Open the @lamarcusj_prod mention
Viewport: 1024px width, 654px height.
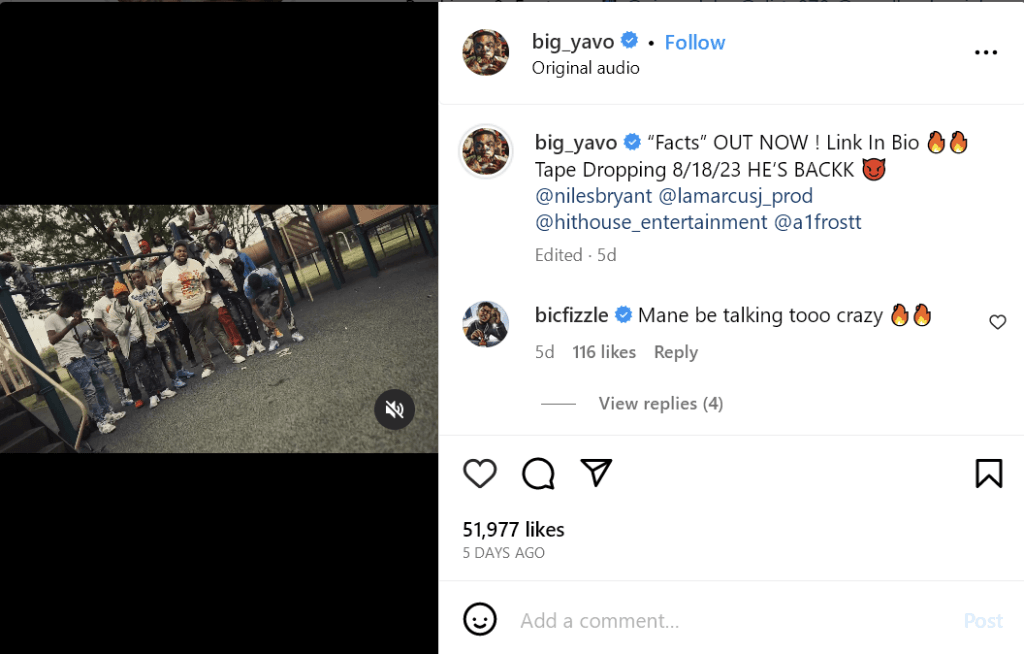pos(736,196)
